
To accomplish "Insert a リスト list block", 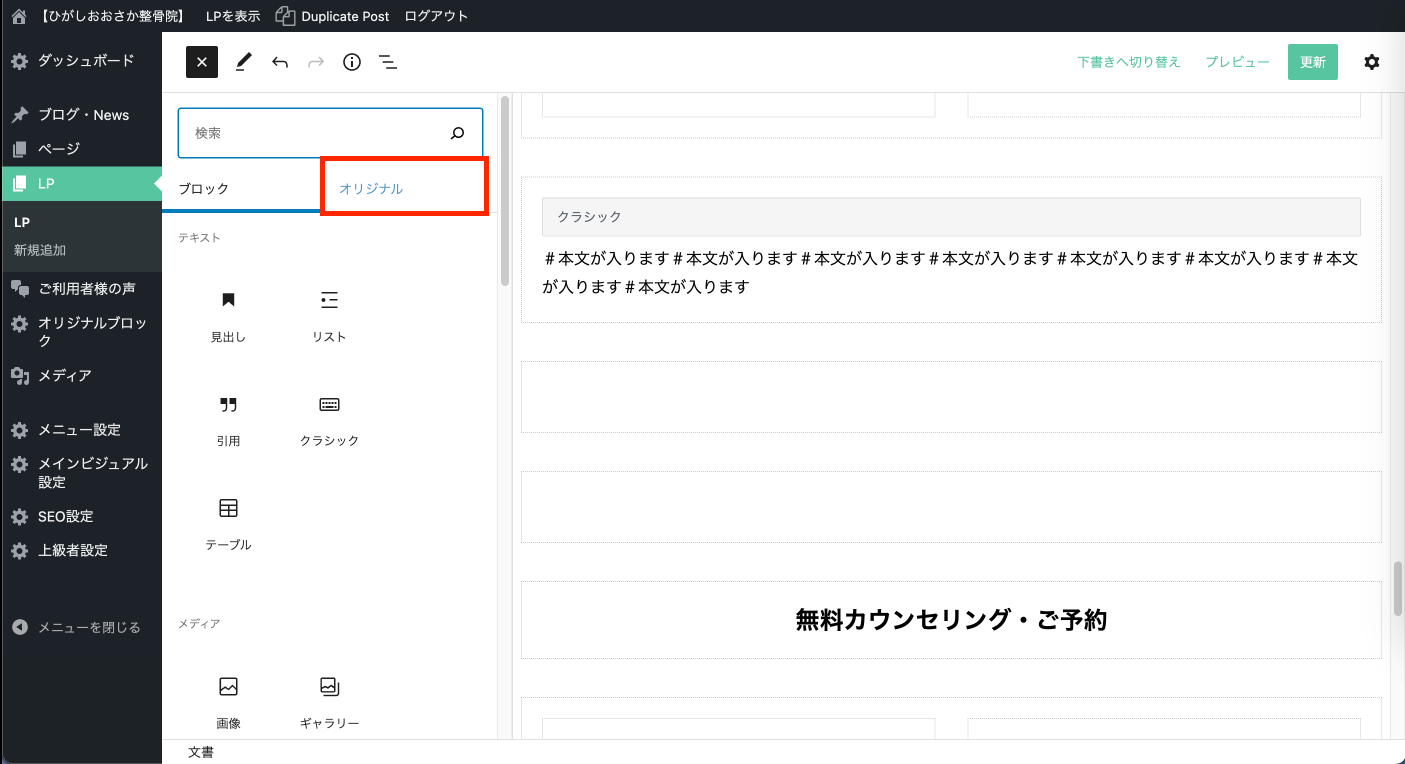I will pyautogui.click(x=329, y=315).
